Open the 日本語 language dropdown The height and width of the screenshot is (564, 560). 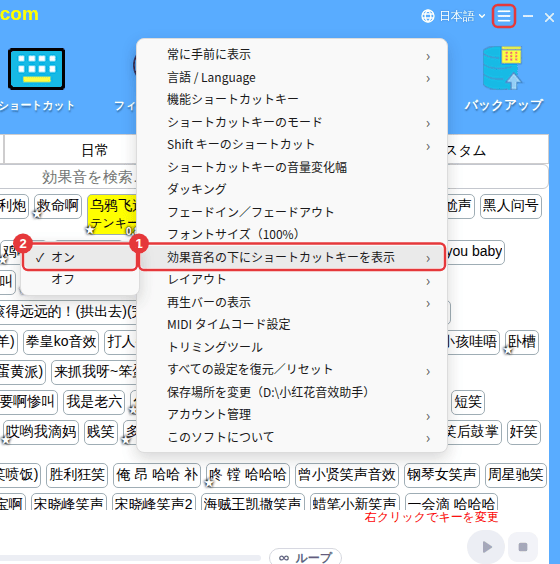pyautogui.click(x=462, y=16)
